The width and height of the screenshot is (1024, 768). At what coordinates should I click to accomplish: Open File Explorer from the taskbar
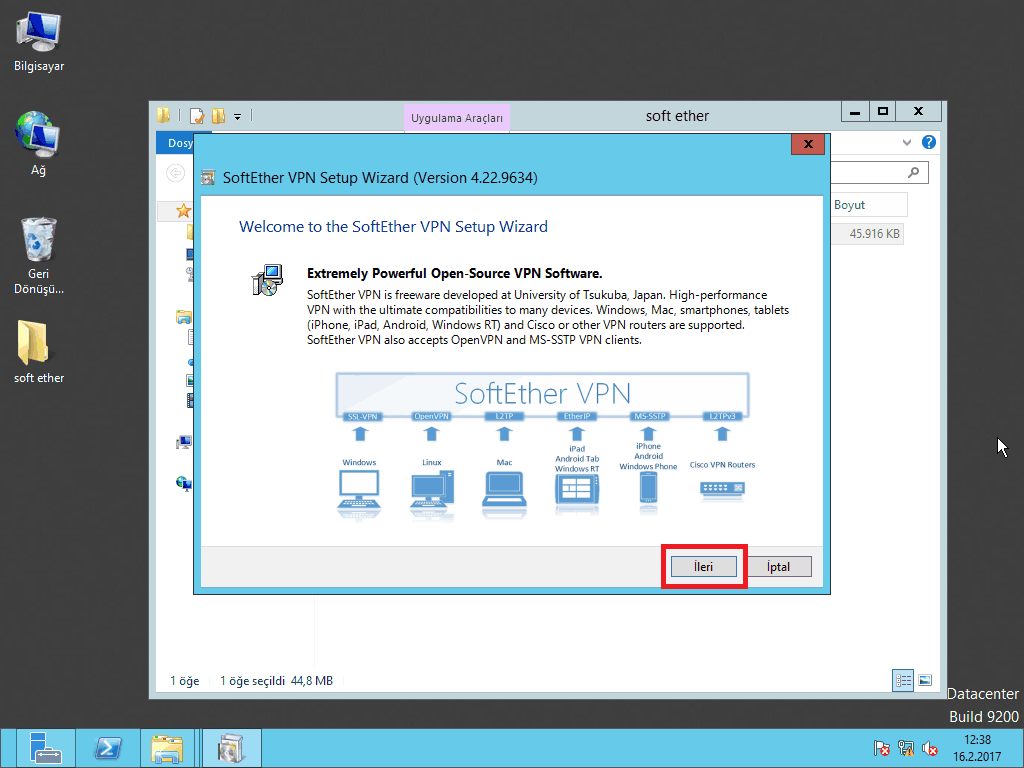(x=167, y=747)
